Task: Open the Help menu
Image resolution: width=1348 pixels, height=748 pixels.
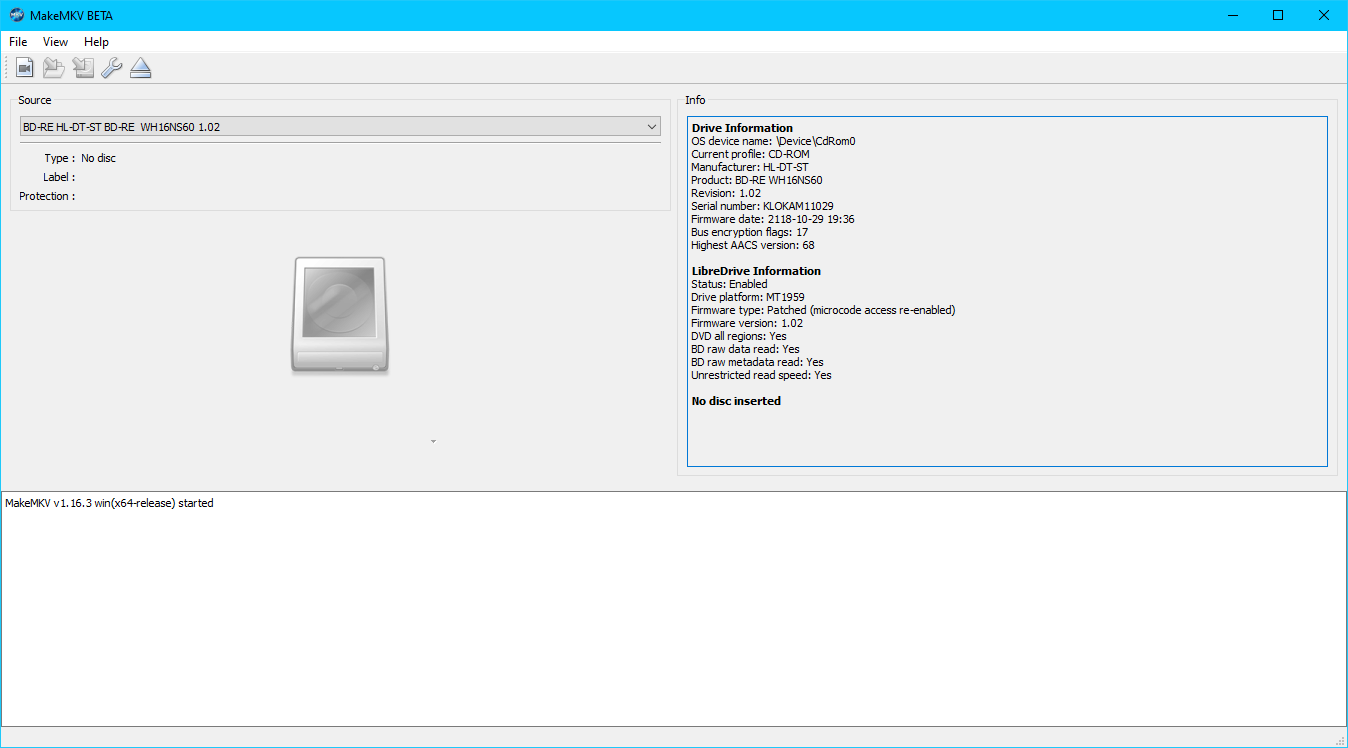Action: coord(96,42)
